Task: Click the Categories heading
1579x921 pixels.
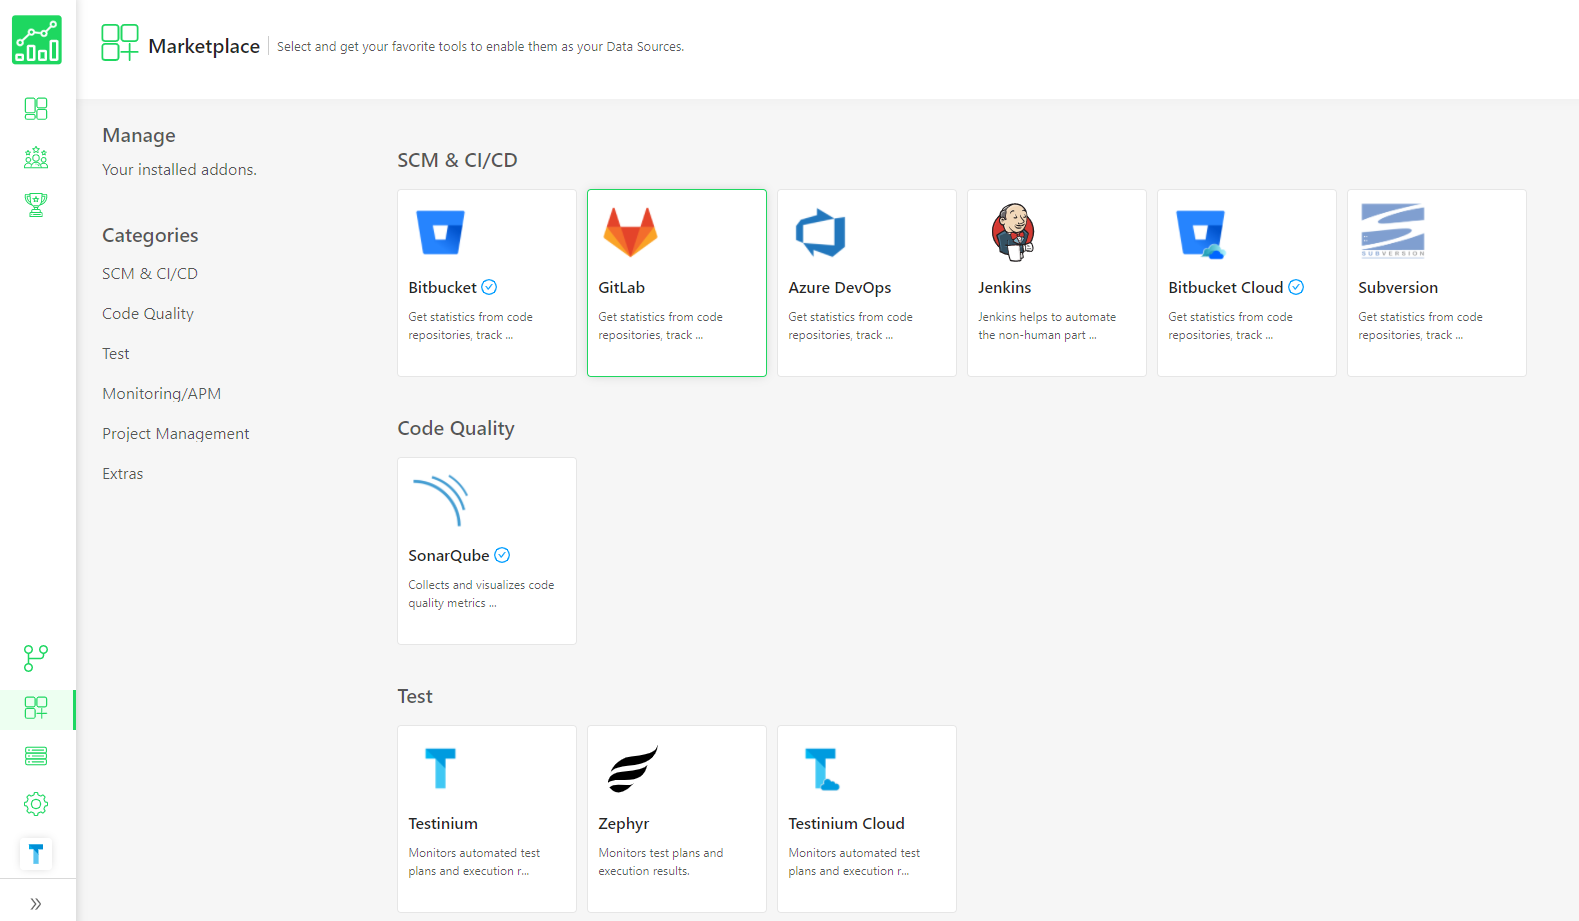Action: point(150,235)
